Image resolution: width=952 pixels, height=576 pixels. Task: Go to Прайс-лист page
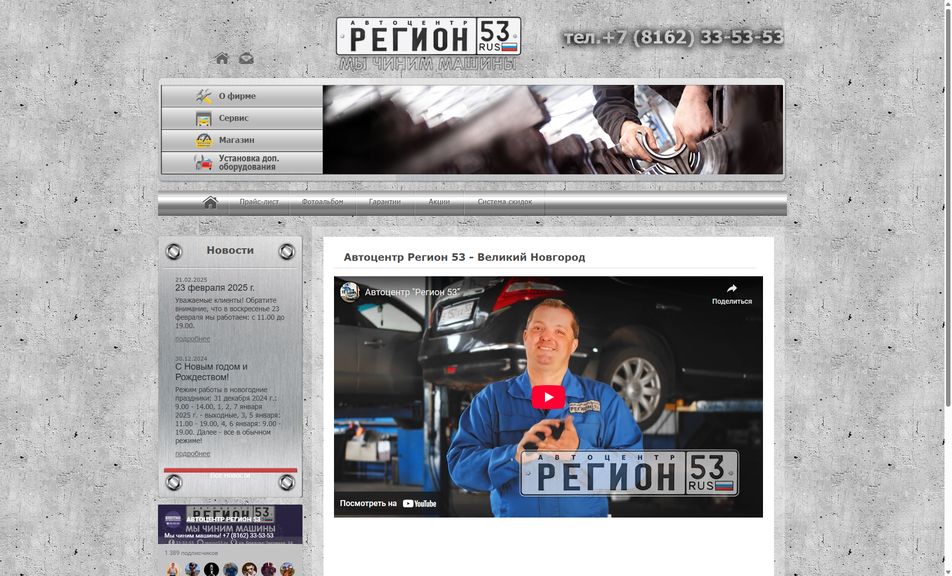[x=259, y=202]
